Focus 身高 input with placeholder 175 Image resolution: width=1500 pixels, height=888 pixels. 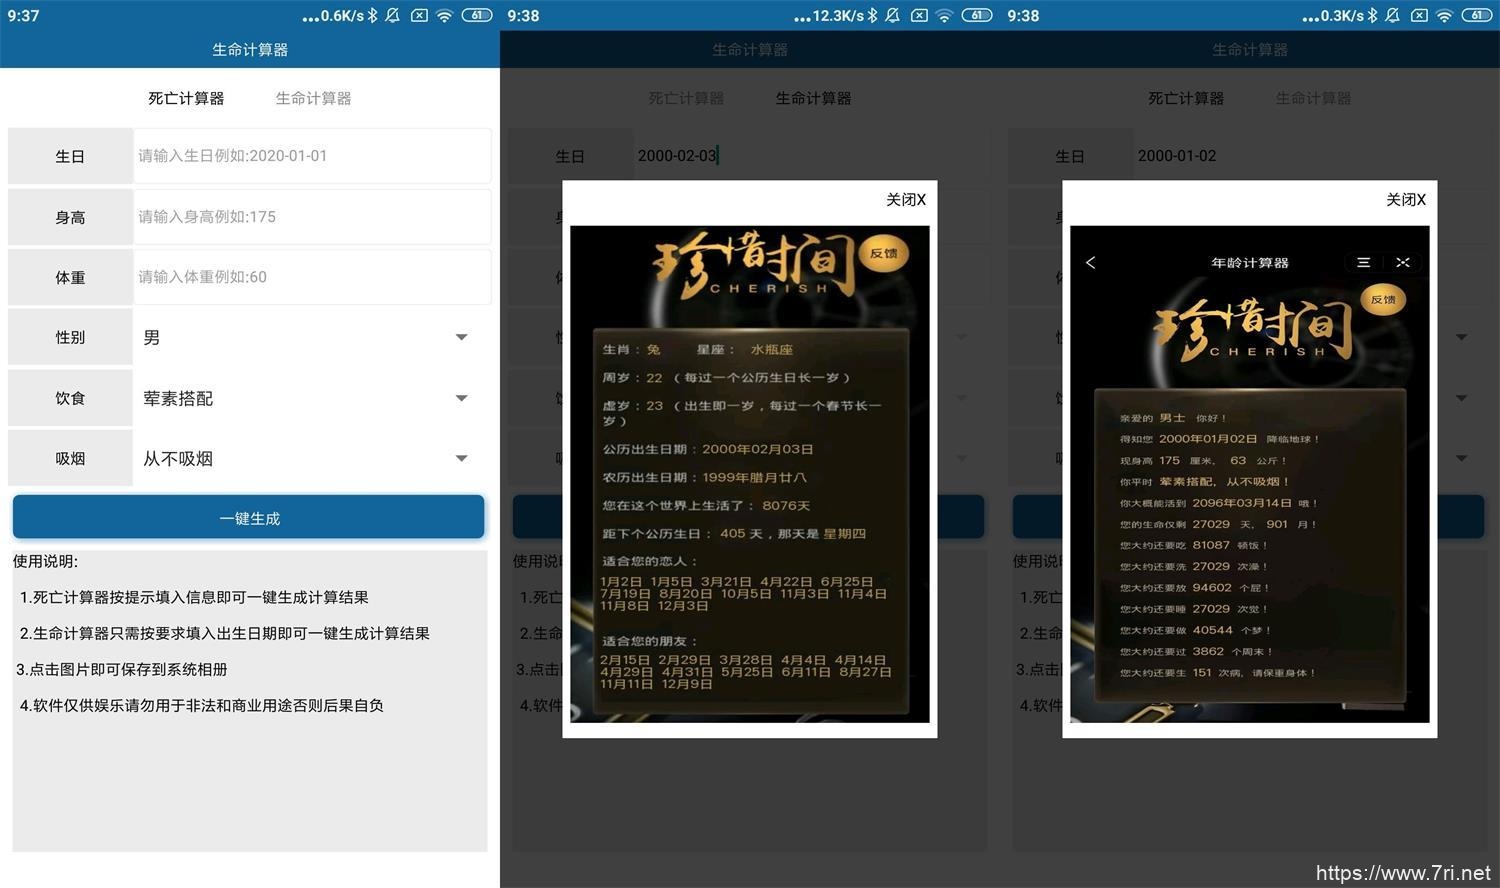tap(312, 216)
